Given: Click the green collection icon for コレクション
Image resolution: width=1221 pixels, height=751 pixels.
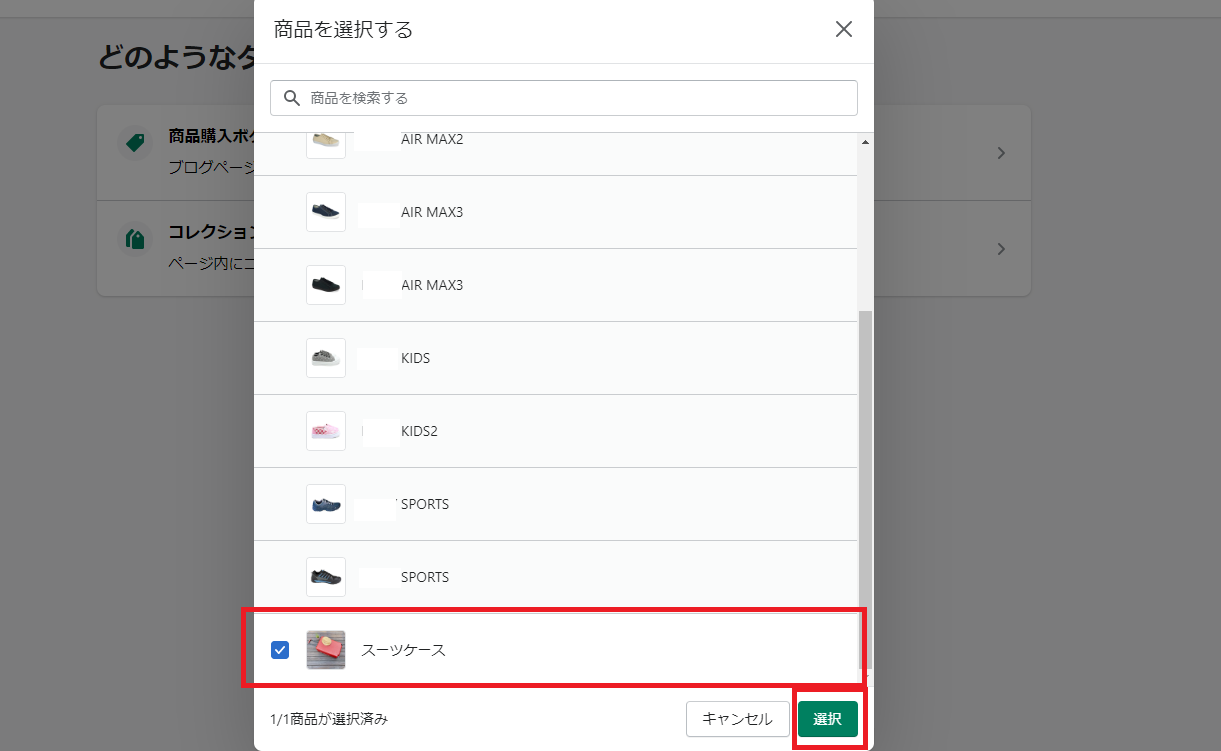Looking at the screenshot, I should [x=133, y=238].
